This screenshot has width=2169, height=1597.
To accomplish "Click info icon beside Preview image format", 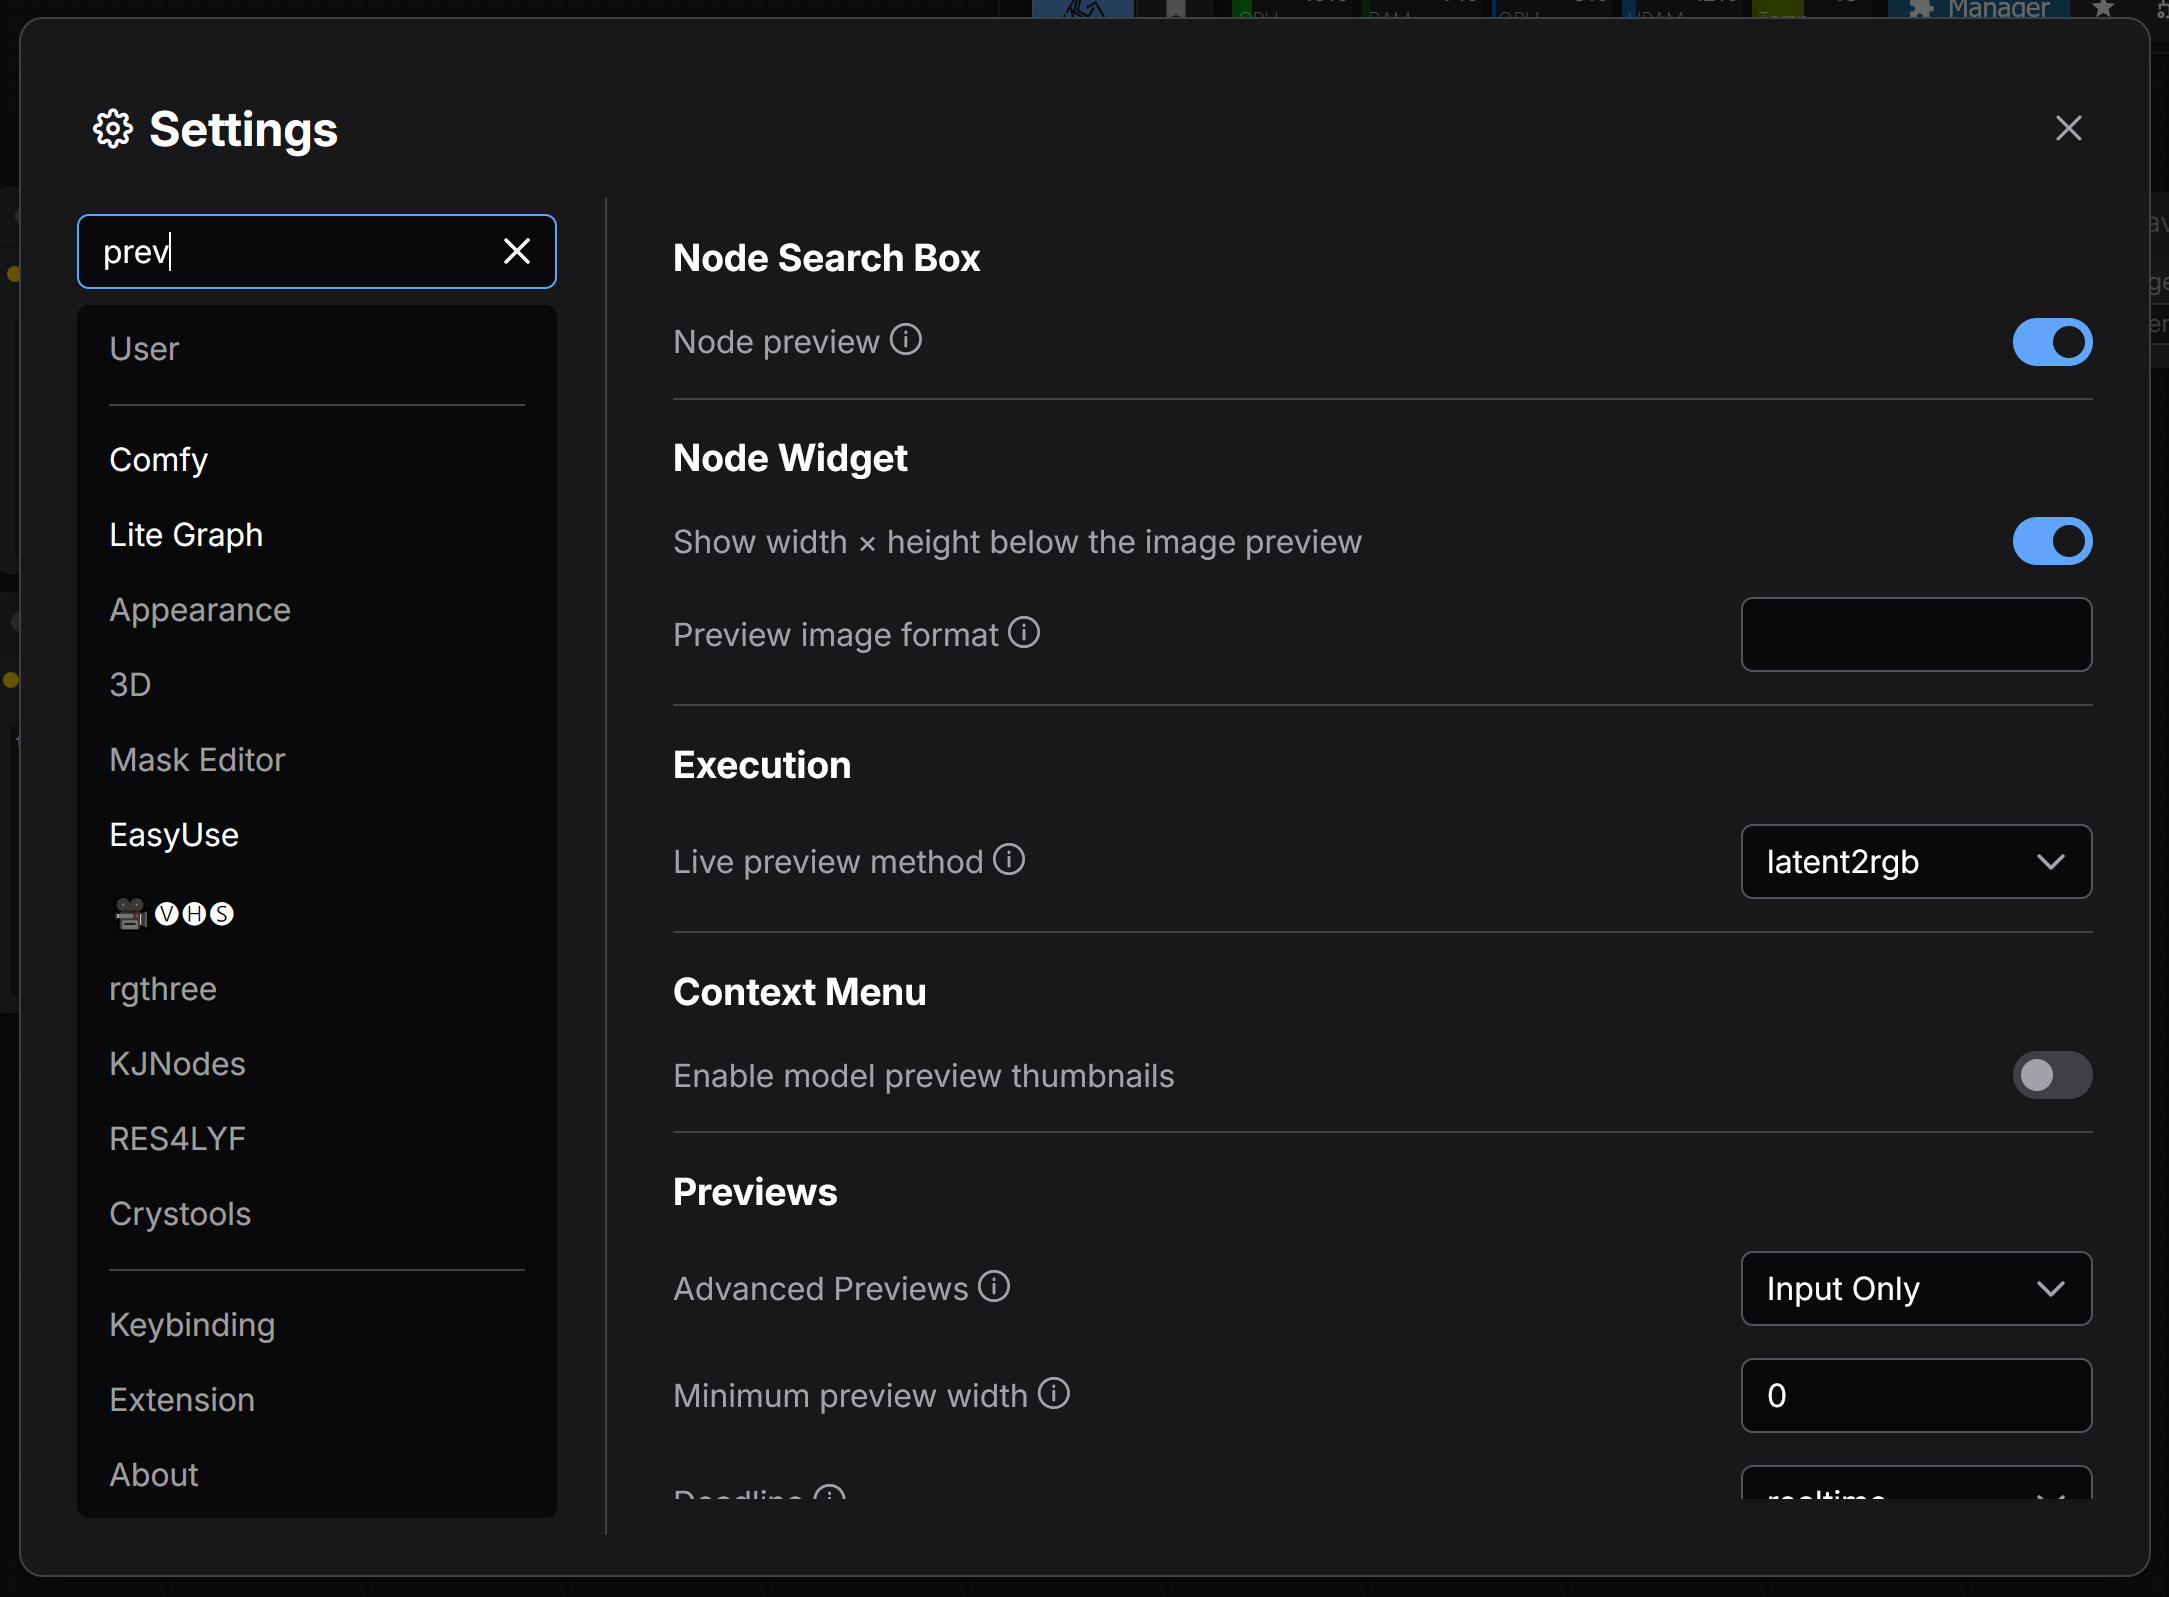I will [x=1023, y=633].
